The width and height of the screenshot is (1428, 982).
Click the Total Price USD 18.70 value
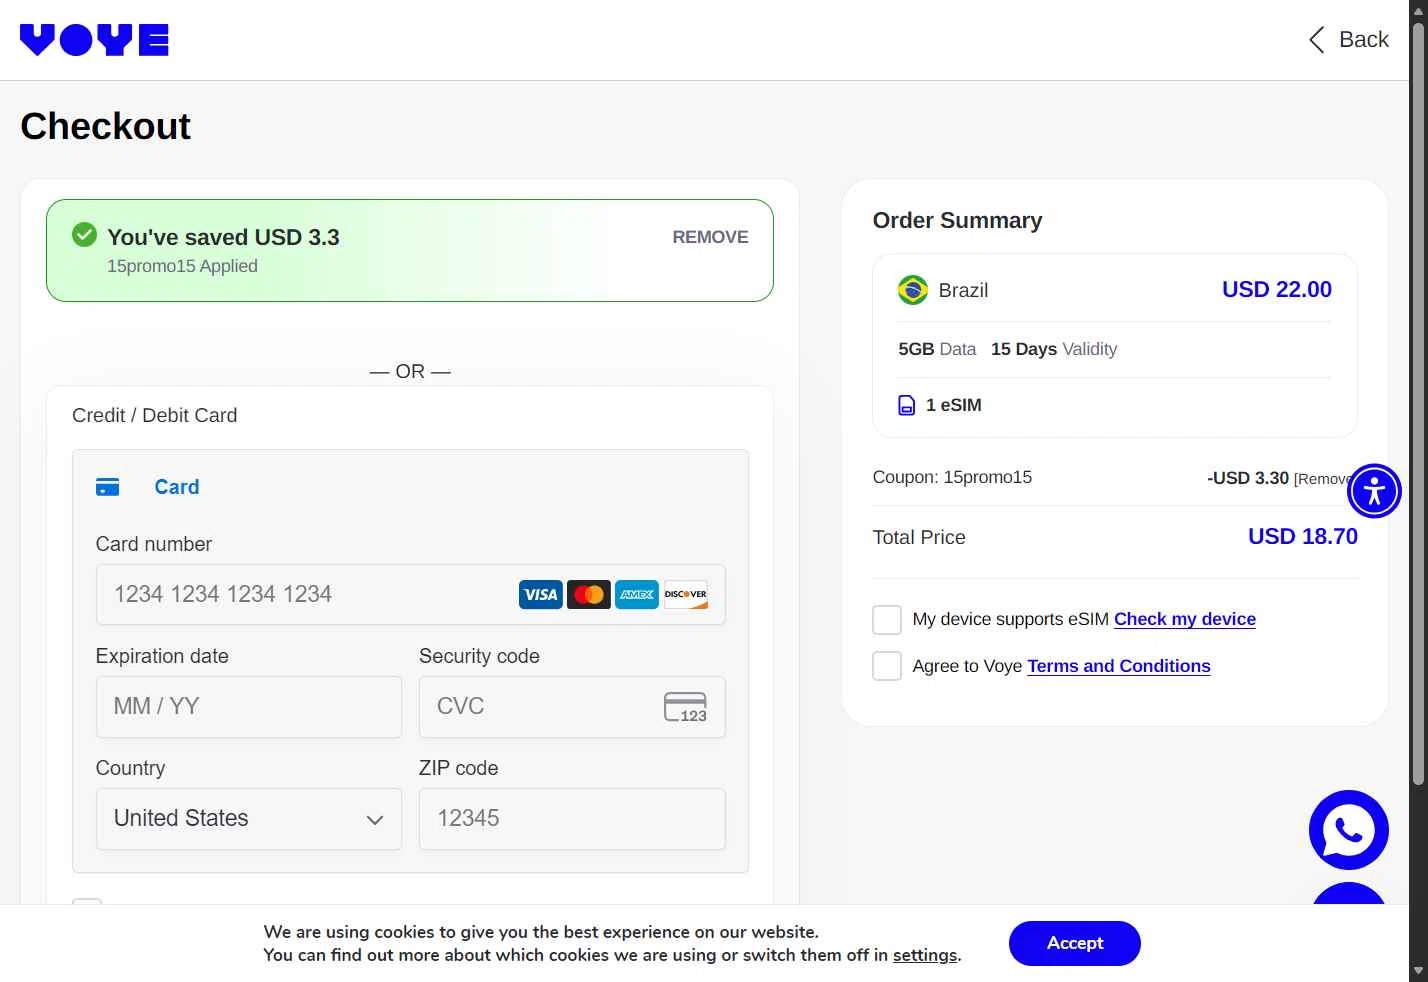[x=1303, y=537]
